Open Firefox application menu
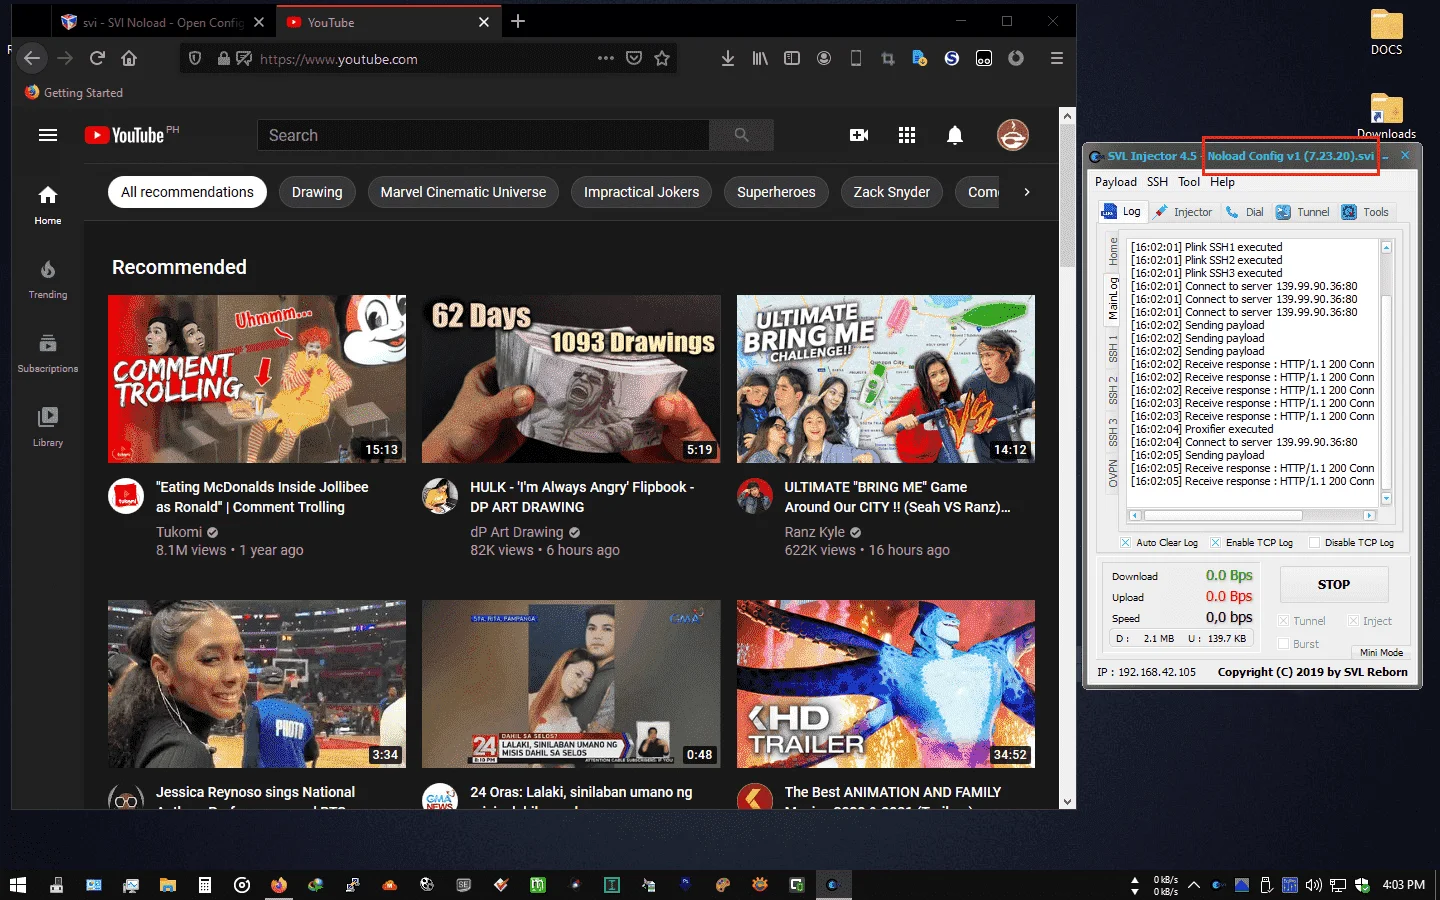Screen dimensions: 1440x900 1056,58
